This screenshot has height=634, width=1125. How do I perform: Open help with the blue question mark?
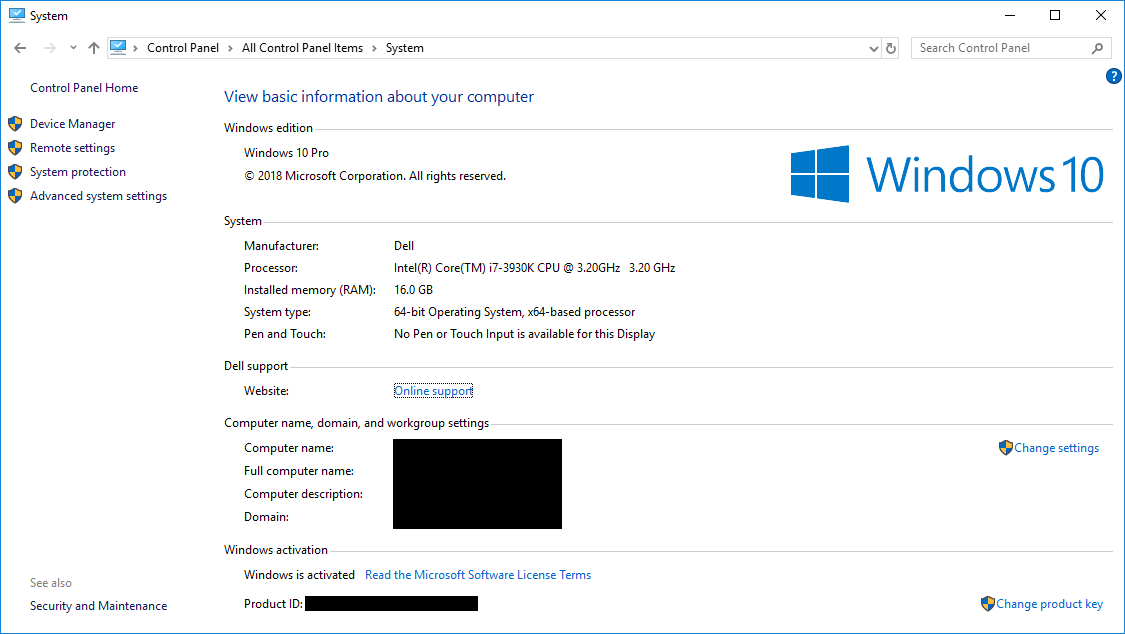1114,76
